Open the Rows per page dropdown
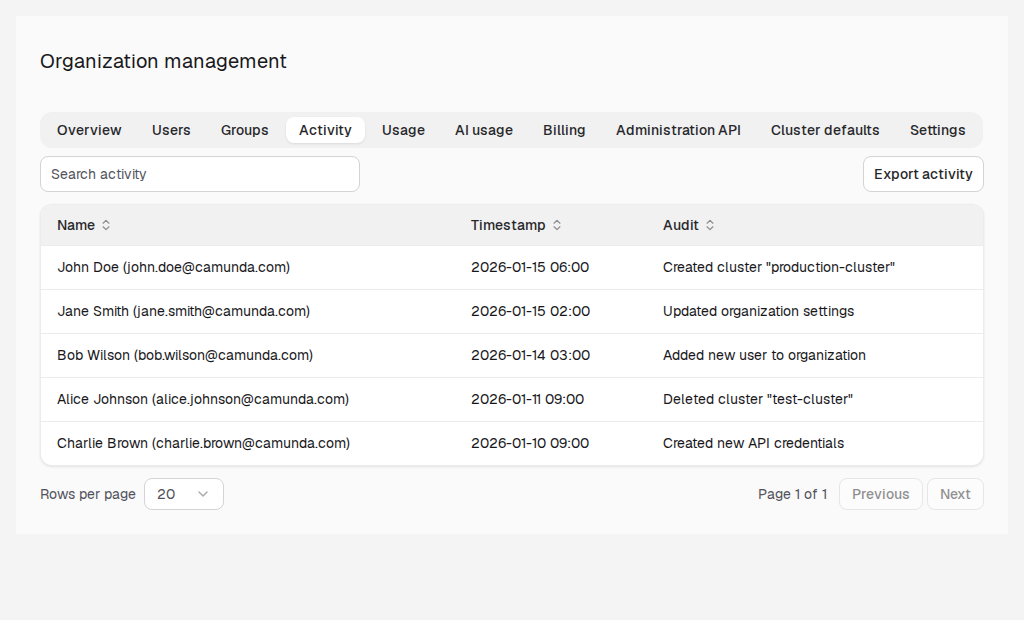Screen dimensions: 1024x620 click(184, 494)
